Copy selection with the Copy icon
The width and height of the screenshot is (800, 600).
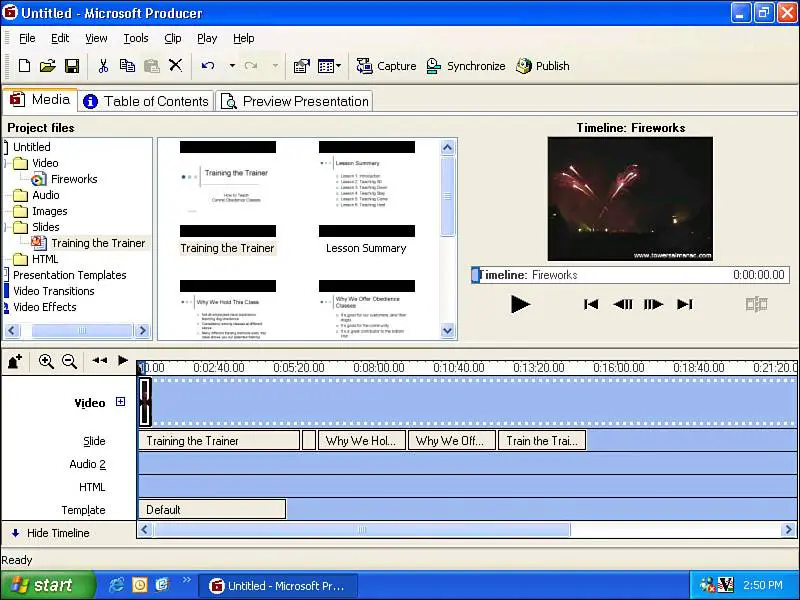click(127, 66)
